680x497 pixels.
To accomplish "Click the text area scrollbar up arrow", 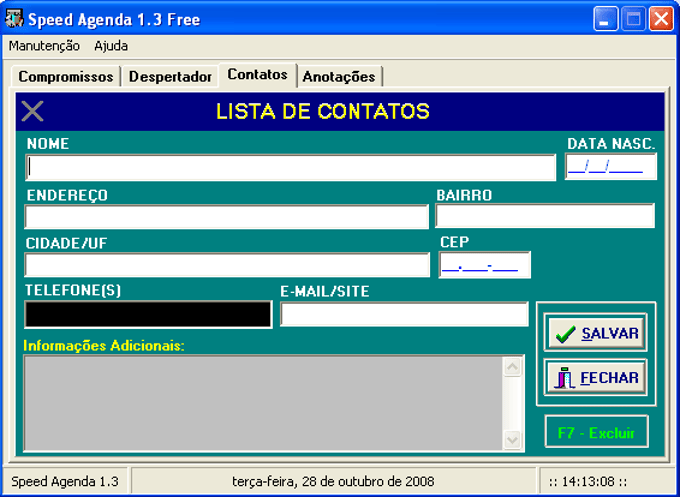I will pos(513,367).
